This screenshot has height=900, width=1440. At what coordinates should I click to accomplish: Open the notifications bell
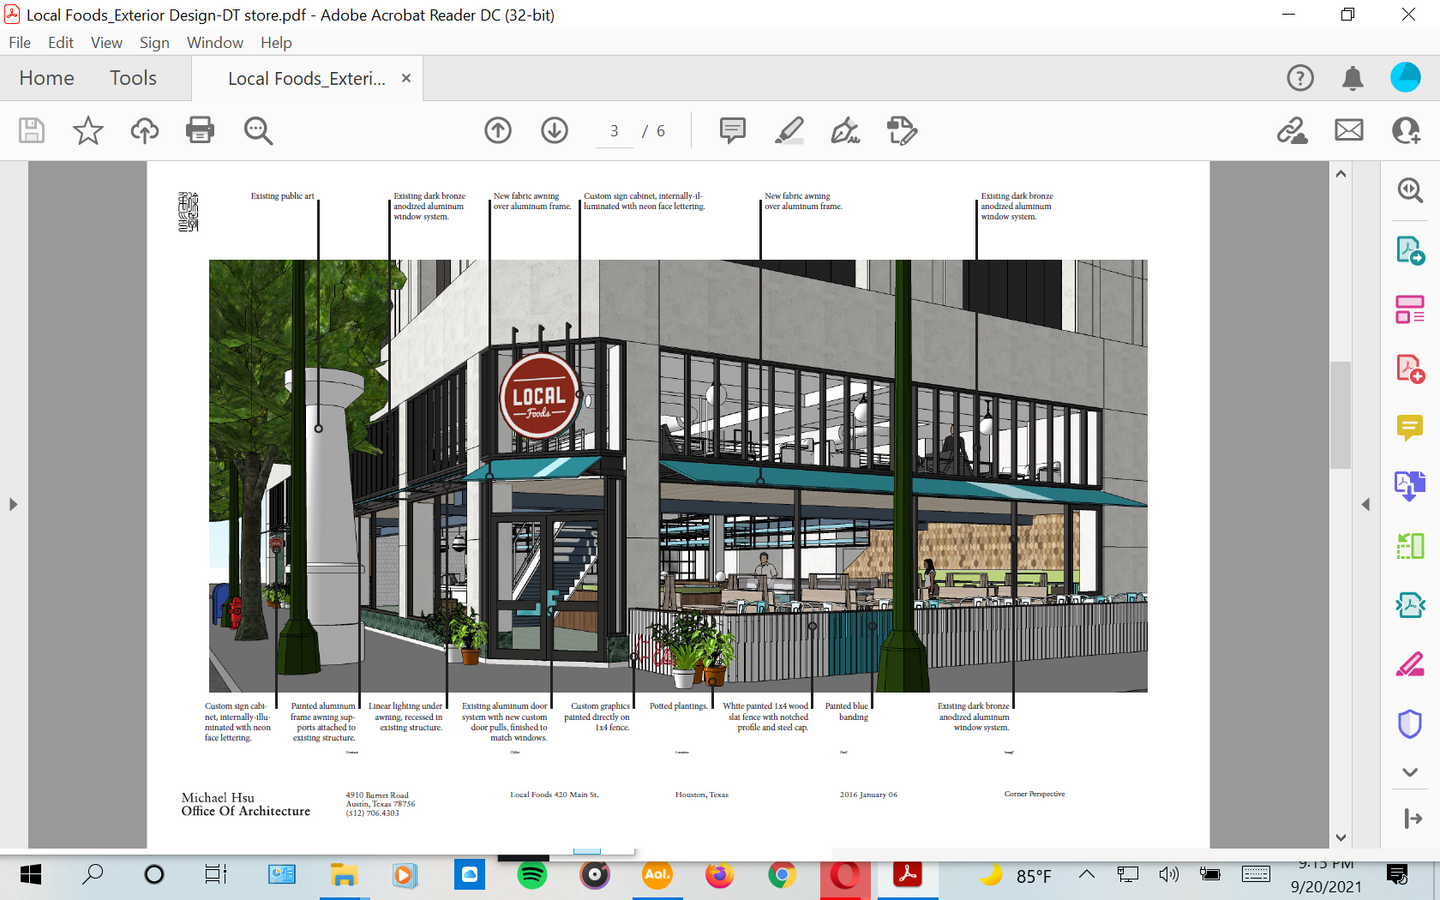pos(1353,78)
